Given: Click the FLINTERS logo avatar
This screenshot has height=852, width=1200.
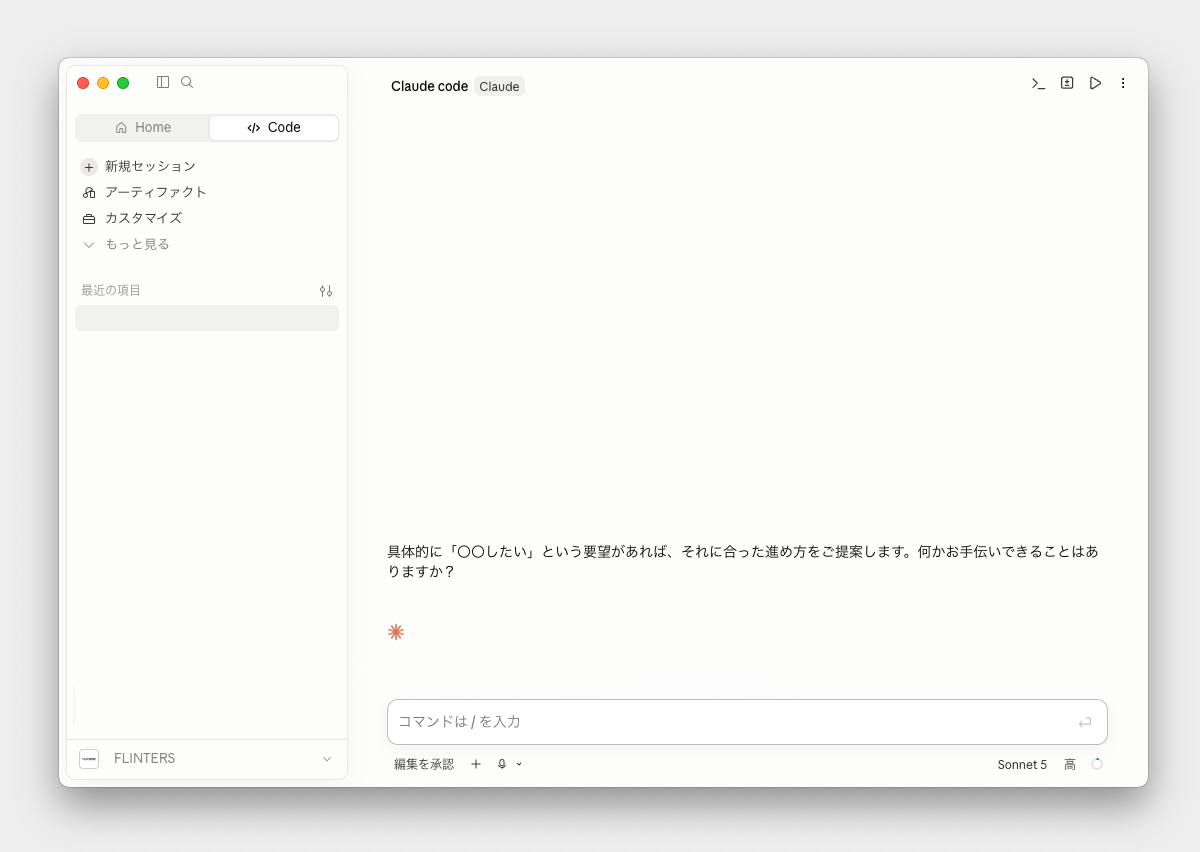Looking at the screenshot, I should coord(89,759).
